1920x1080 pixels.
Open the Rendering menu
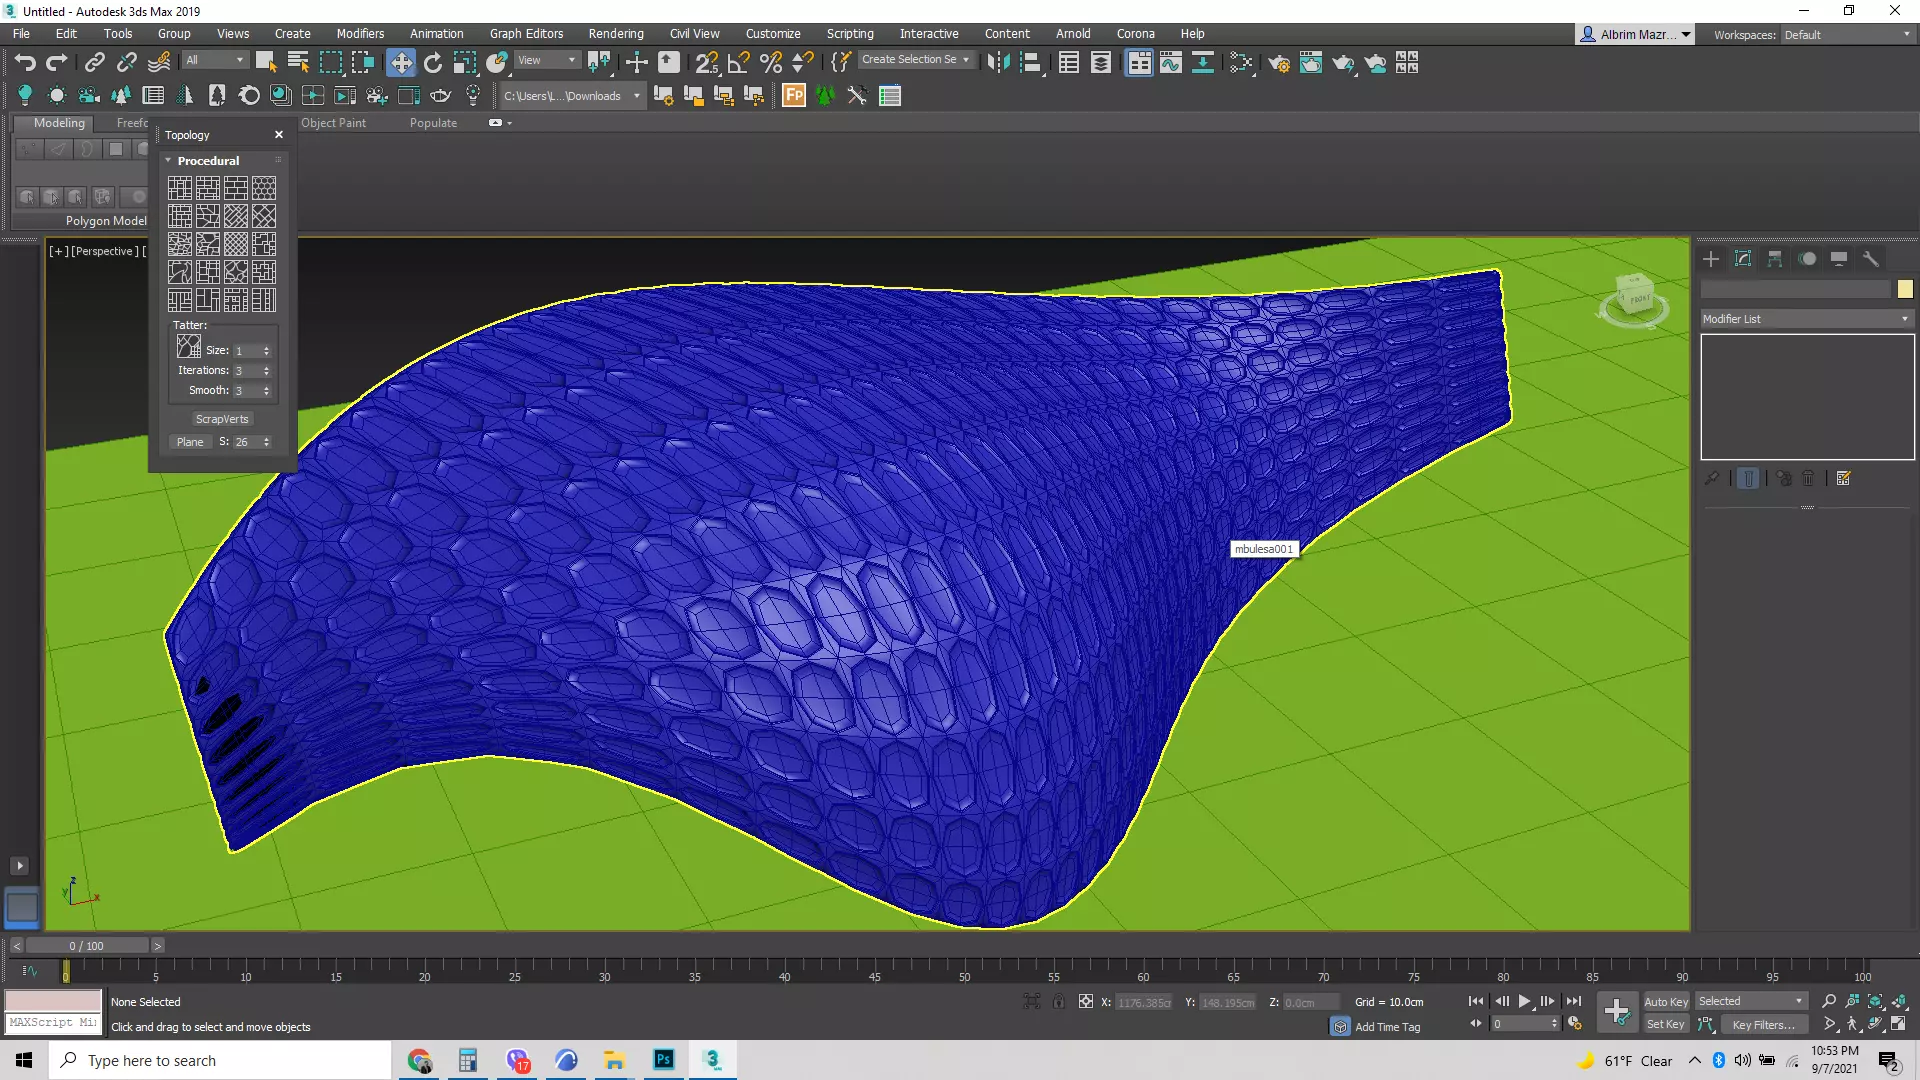point(615,34)
